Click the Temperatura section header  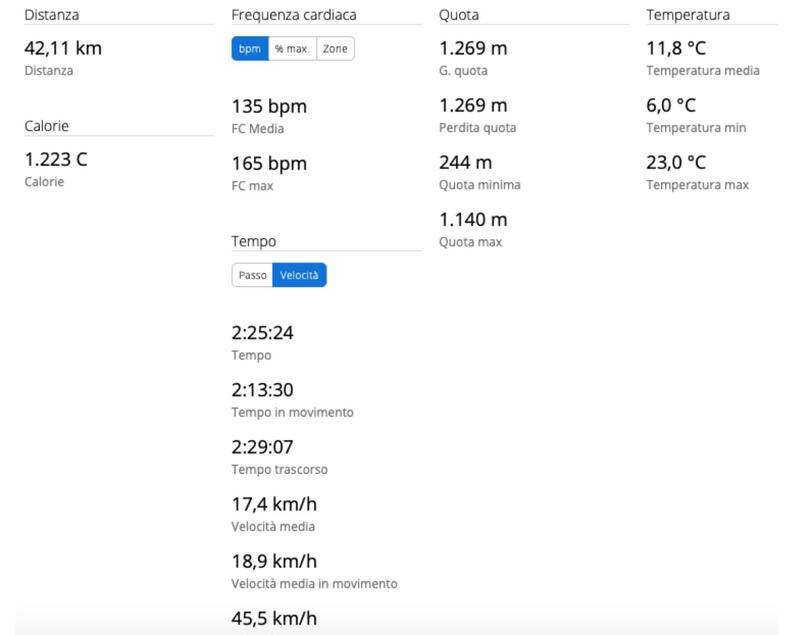point(688,15)
